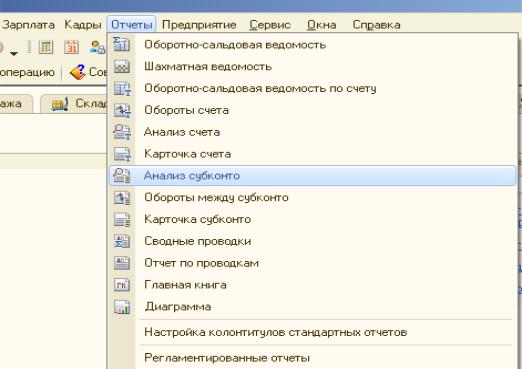522x369 pixels.
Task: Open the table toolbar icon
Action: pyautogui.click(x=46, y=47)
